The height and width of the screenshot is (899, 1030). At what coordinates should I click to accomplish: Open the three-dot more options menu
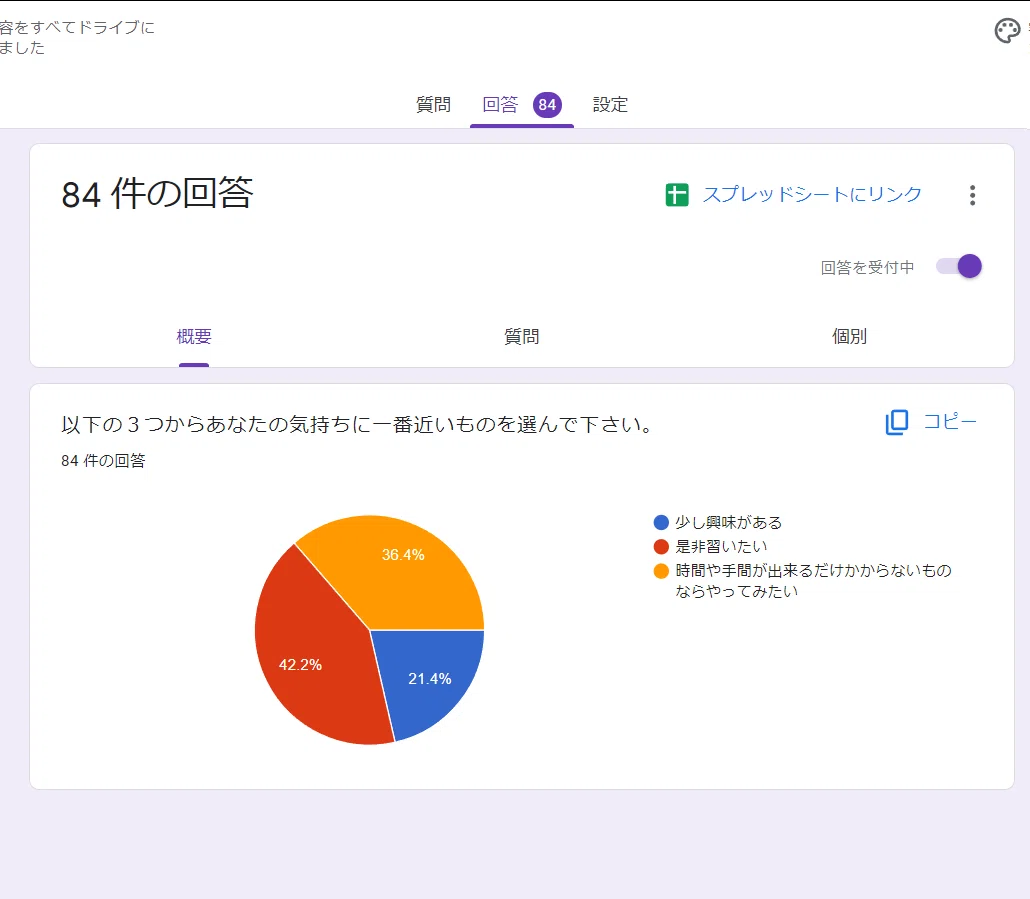[972, 195]
